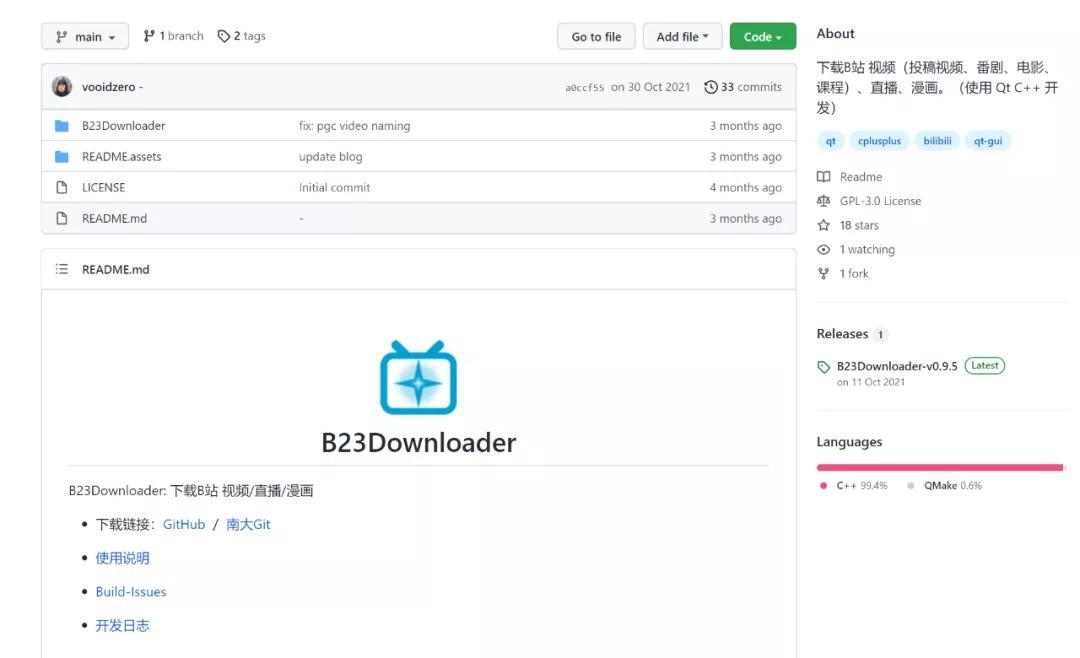
Task: View the 2 tags link
Action: point(242,36)
